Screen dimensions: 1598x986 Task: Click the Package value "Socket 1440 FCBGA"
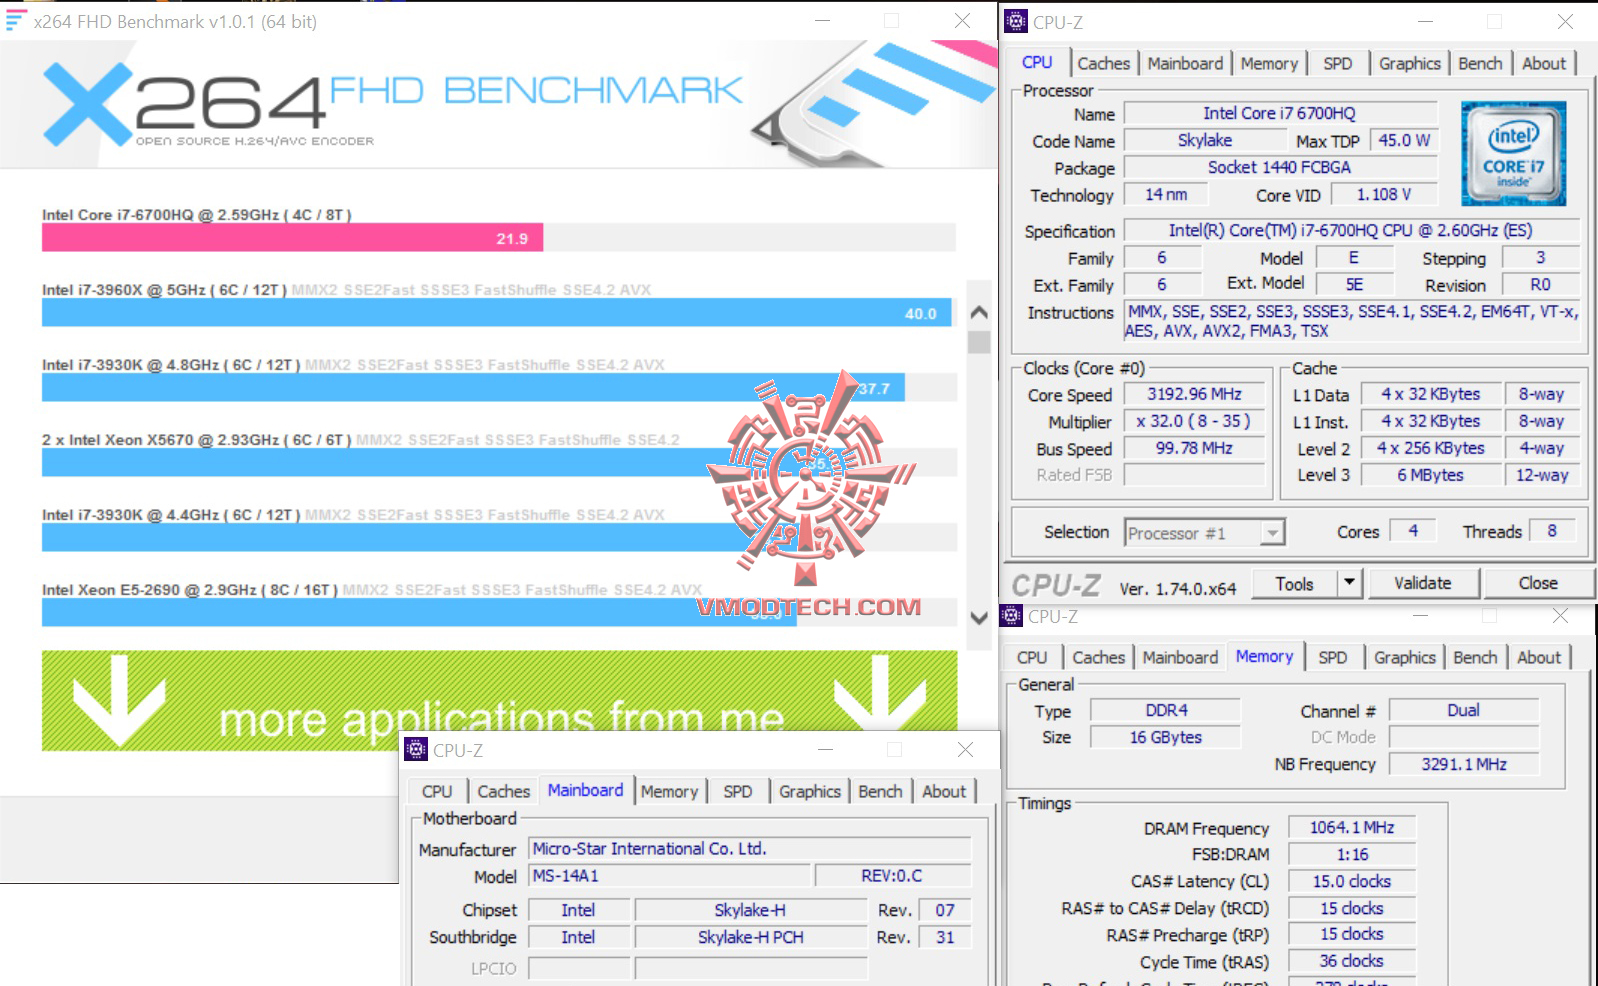(1279, 168)
